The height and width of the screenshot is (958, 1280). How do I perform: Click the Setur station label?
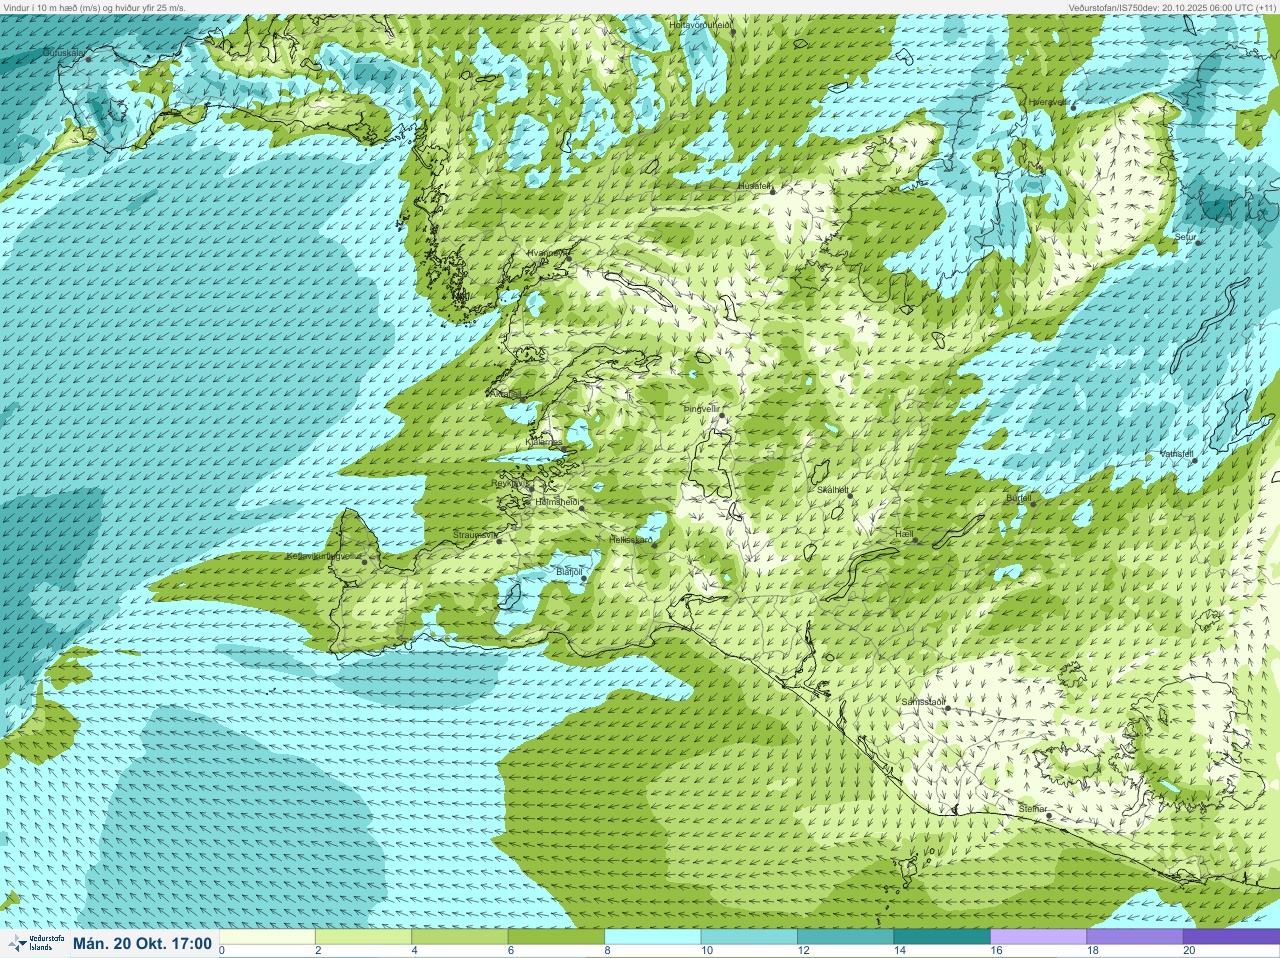tap(1185, 237)
